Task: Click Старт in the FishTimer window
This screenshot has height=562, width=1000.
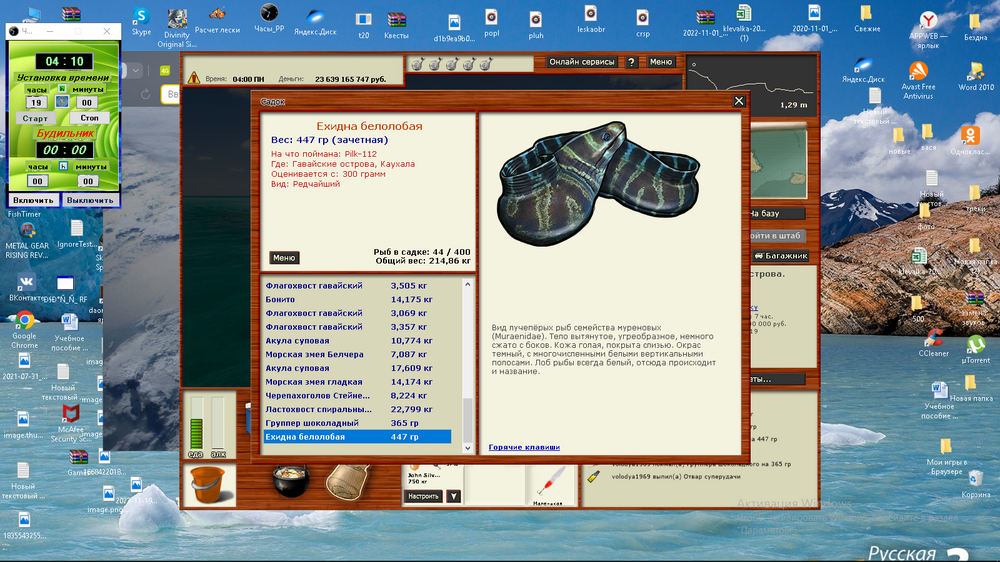Action: (35, 118)
